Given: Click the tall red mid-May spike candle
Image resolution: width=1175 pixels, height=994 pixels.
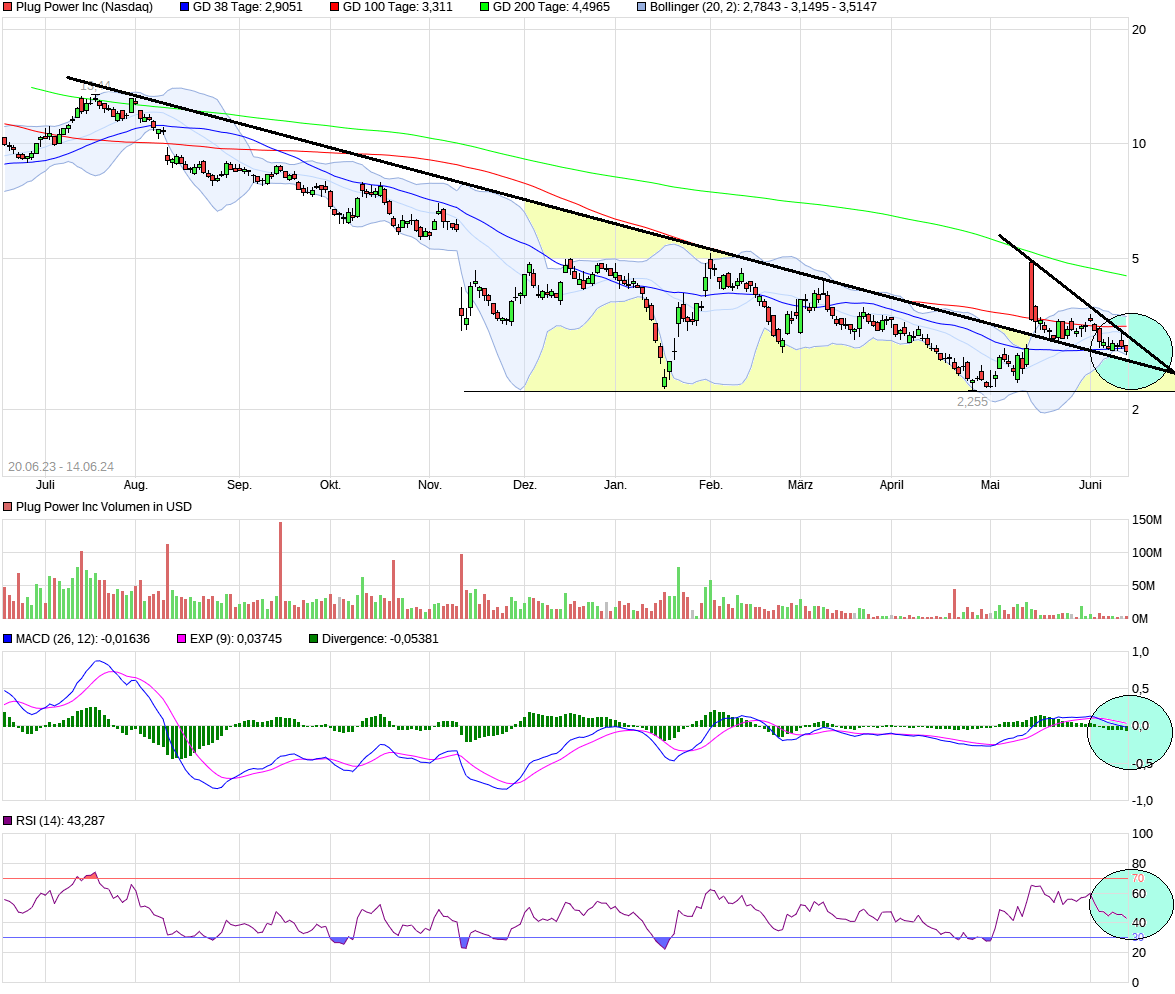Looking at the screenshot, I should point(1032,292).
